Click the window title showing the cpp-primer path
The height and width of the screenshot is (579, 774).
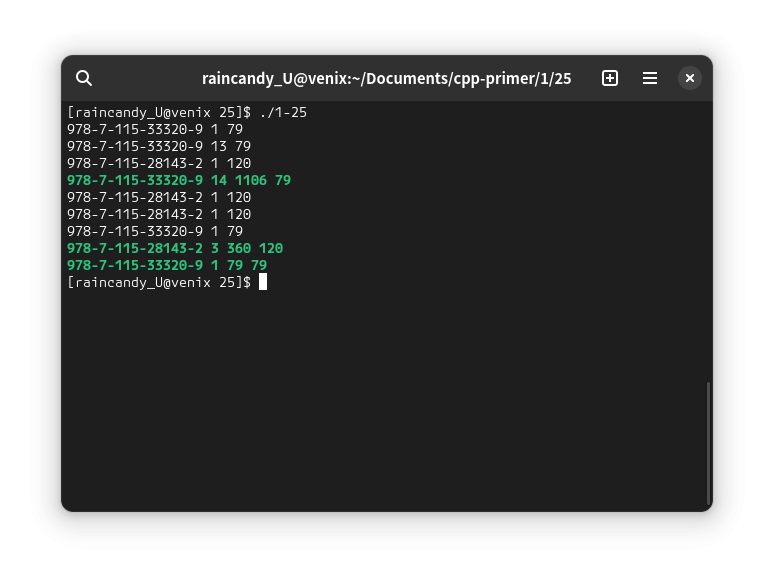click(386, 78)
